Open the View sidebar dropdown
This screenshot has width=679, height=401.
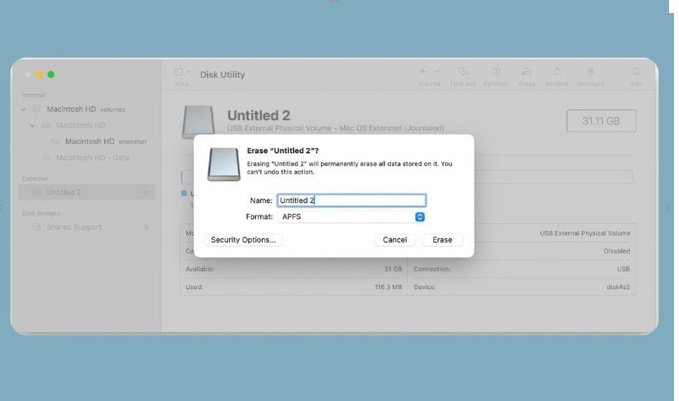(x=181, y=74)
